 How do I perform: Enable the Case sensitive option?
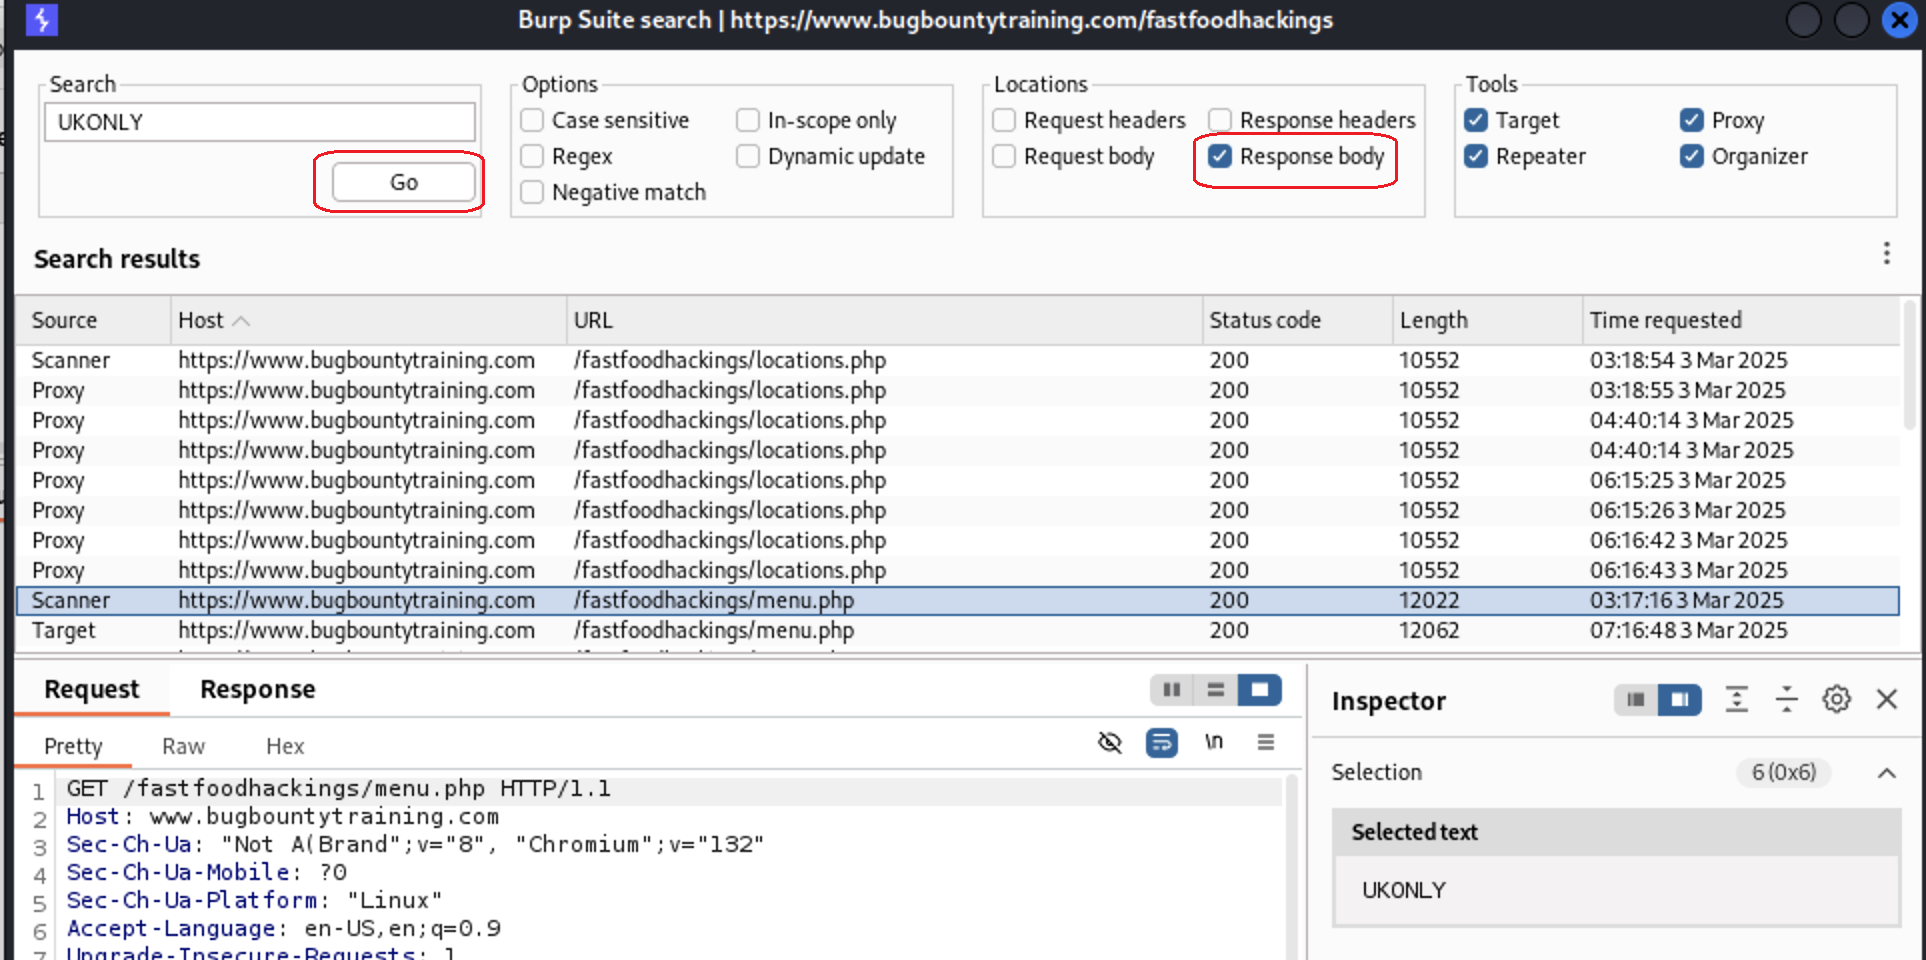(x=532, y=120)
